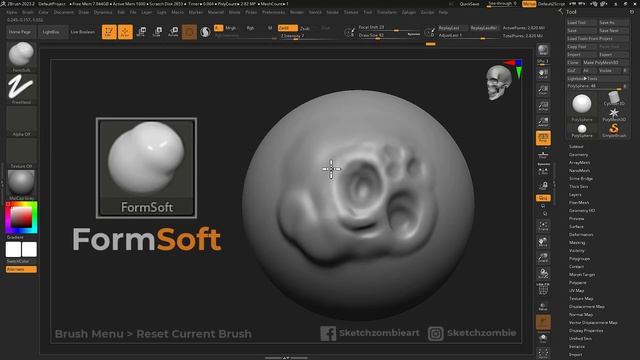The height and width of the screenshot is (360, 640).
Task: Open the Stroke menu
Action: [332, 12]
